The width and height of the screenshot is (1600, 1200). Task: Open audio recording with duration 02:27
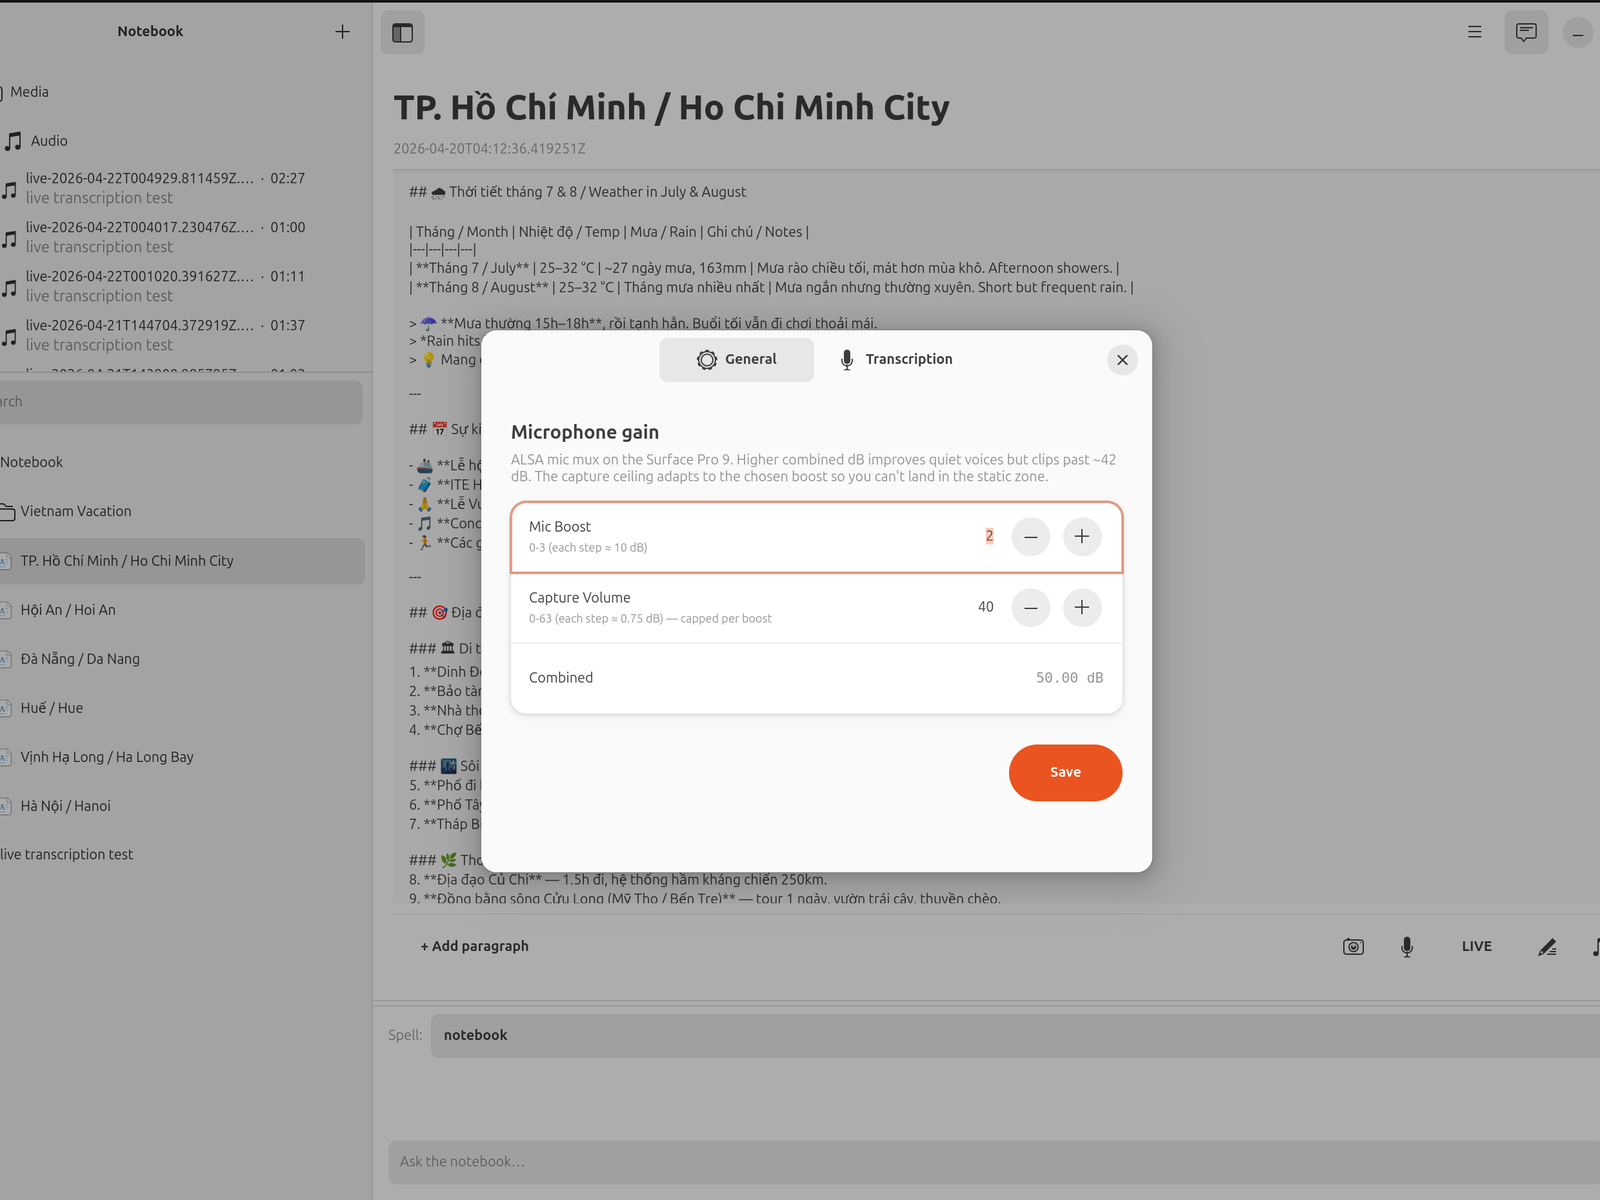[x=165, y=188]
